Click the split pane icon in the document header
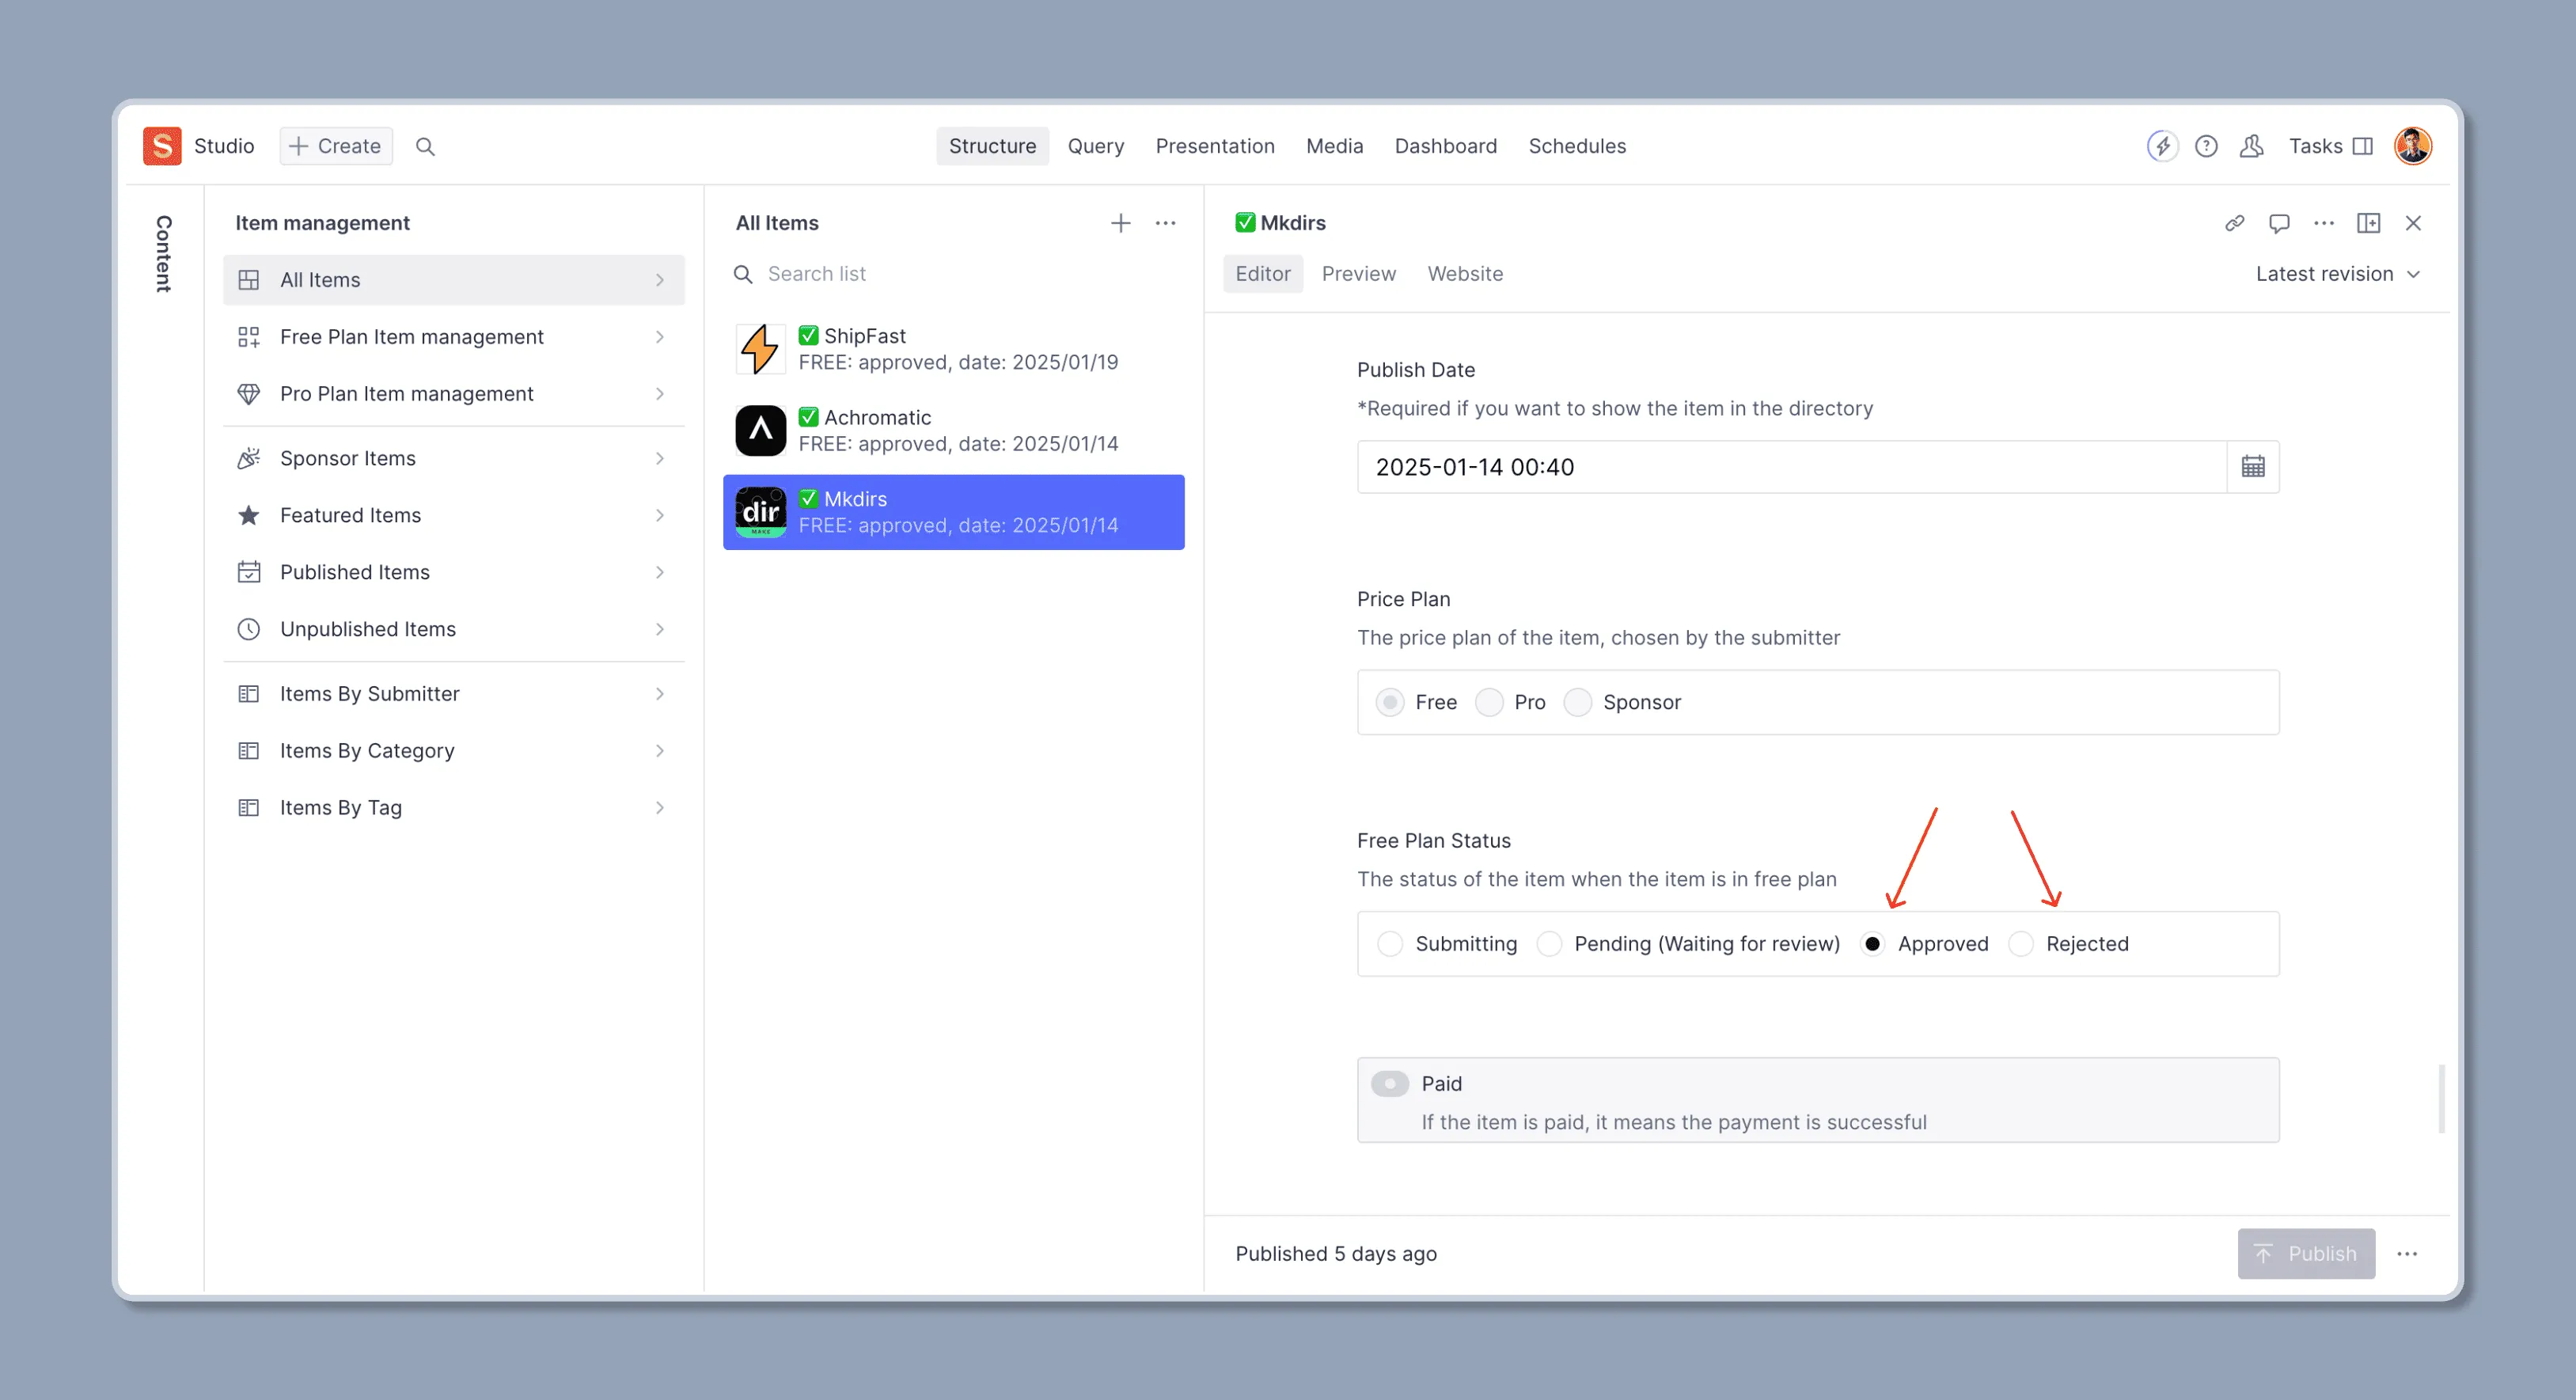2576x1400 pixels. point(2368,223)
